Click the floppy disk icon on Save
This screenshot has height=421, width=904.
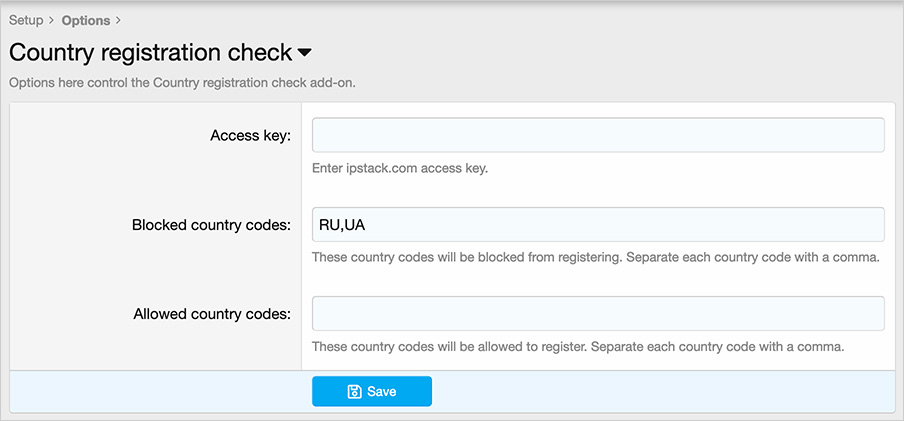point(354,392)
